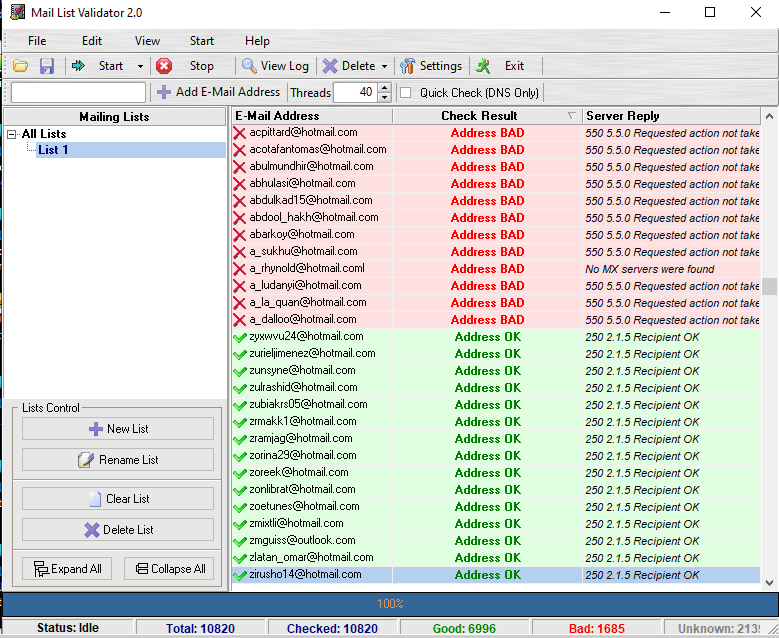Click the save floppy disk icon
The height and width of the screenshot is (638, 779).
(x=47, y=66)
